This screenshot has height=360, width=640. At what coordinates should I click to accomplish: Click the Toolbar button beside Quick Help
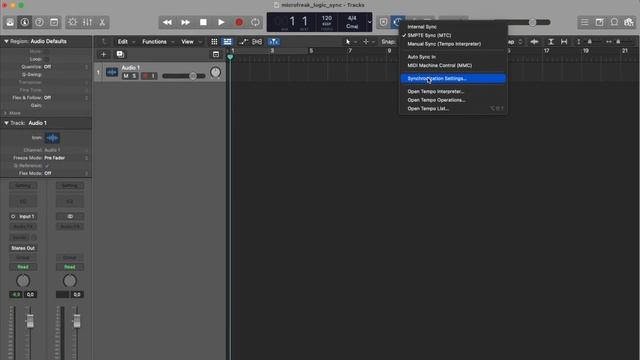(54, 22)
